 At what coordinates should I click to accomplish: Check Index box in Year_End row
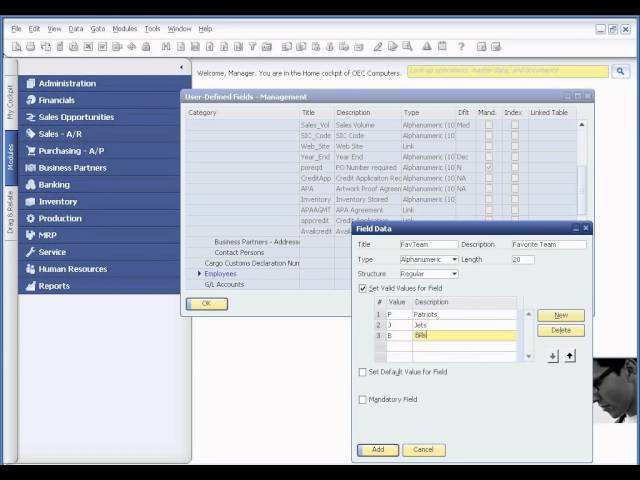[x=515, y=157]
